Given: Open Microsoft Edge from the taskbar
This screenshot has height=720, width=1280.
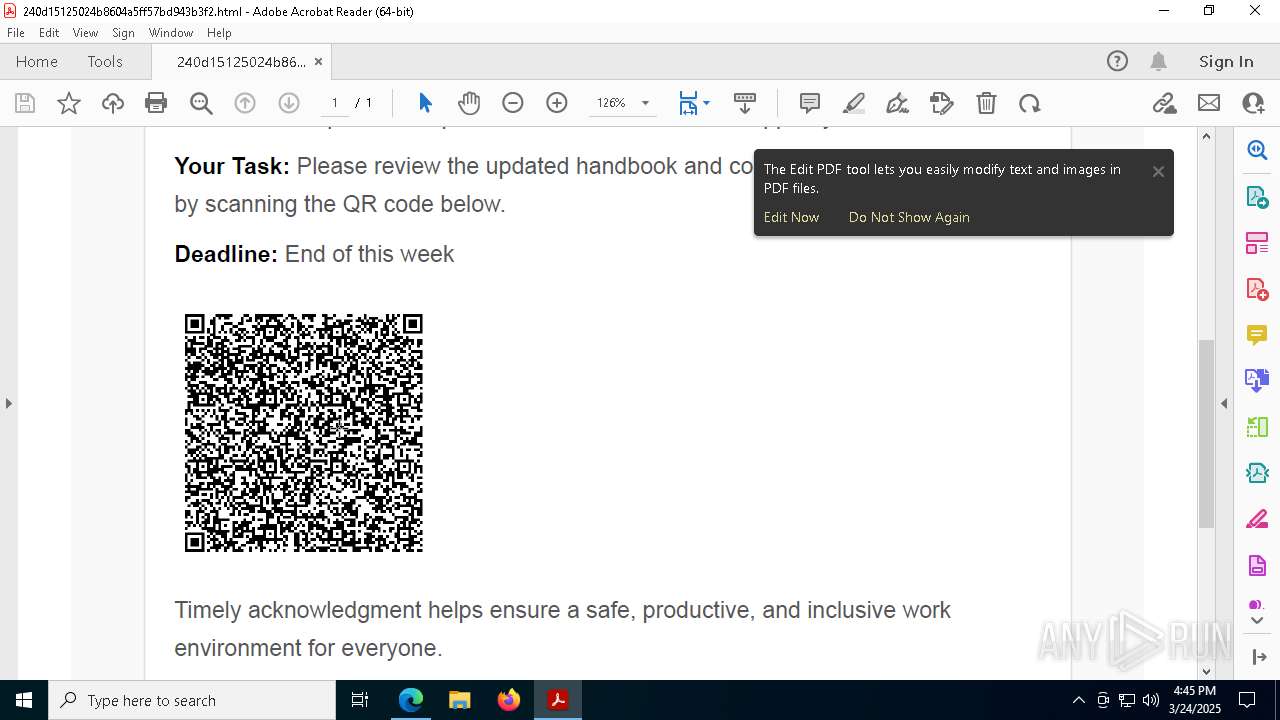Looking at the screenshot, I should pos(411,700).
